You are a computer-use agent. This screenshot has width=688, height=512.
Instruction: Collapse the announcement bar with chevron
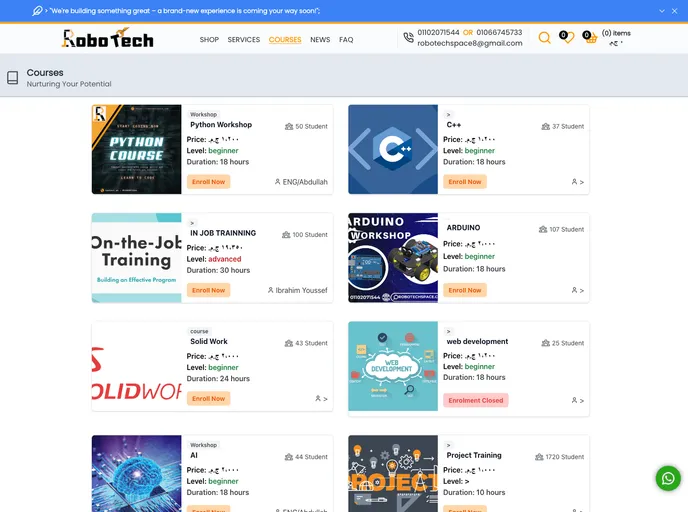tap(662, 11)
